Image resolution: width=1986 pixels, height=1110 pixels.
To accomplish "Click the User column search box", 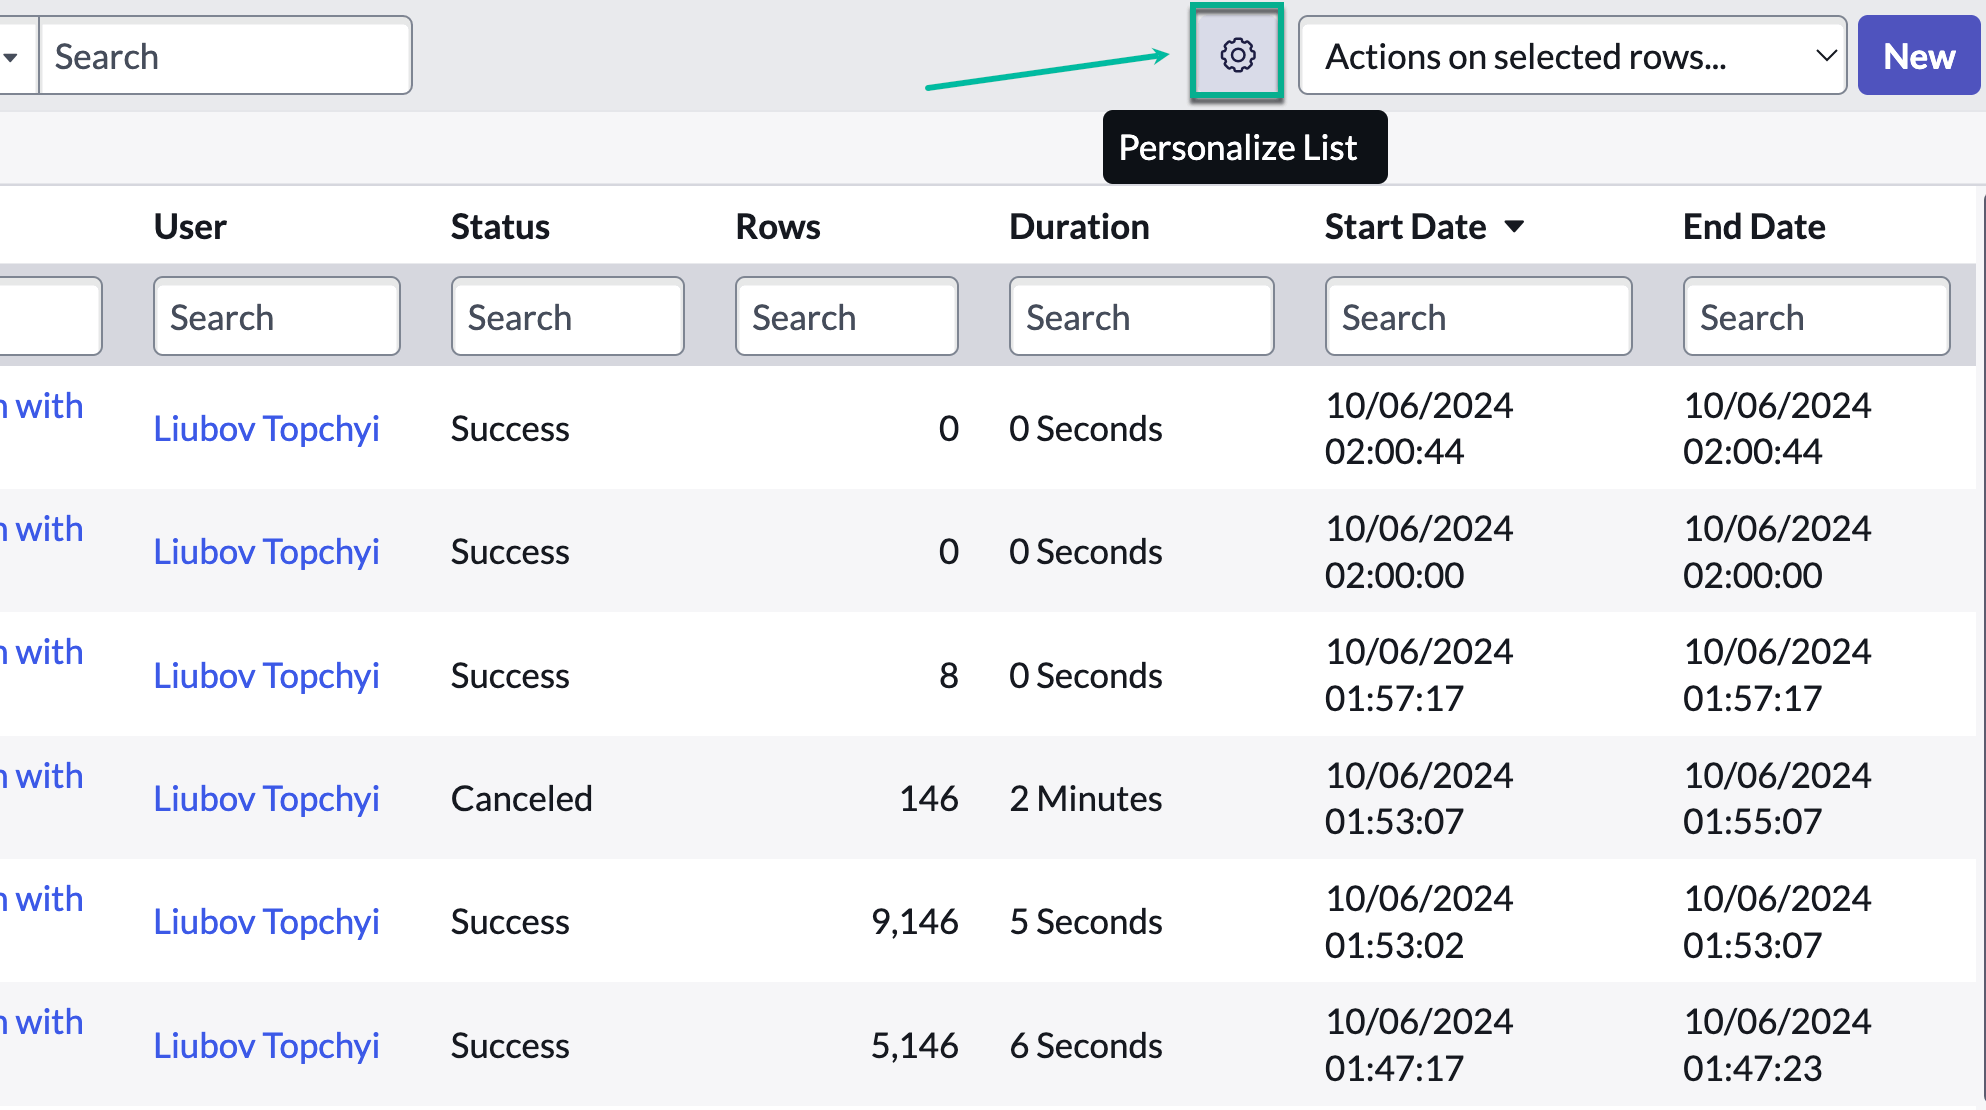I will 276,316.
